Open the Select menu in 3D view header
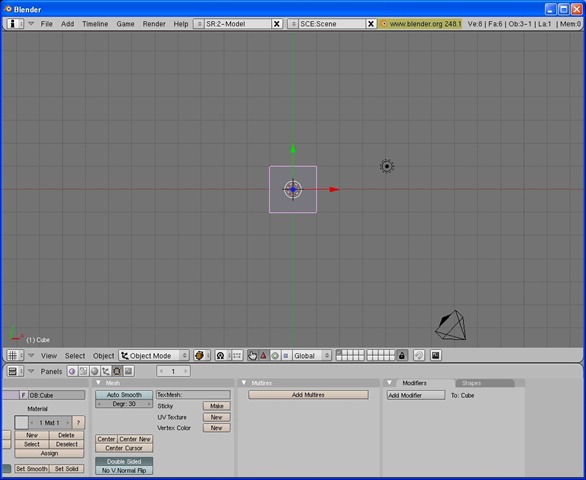 75,356
